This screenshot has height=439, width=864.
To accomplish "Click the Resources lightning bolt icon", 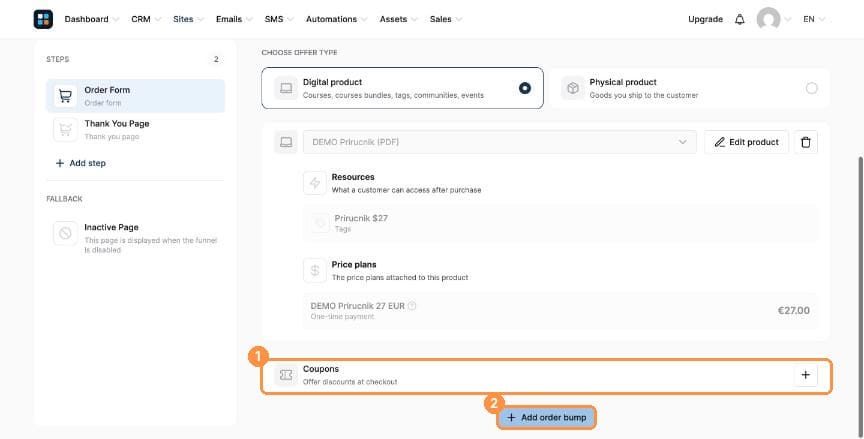I will (315, 183).
